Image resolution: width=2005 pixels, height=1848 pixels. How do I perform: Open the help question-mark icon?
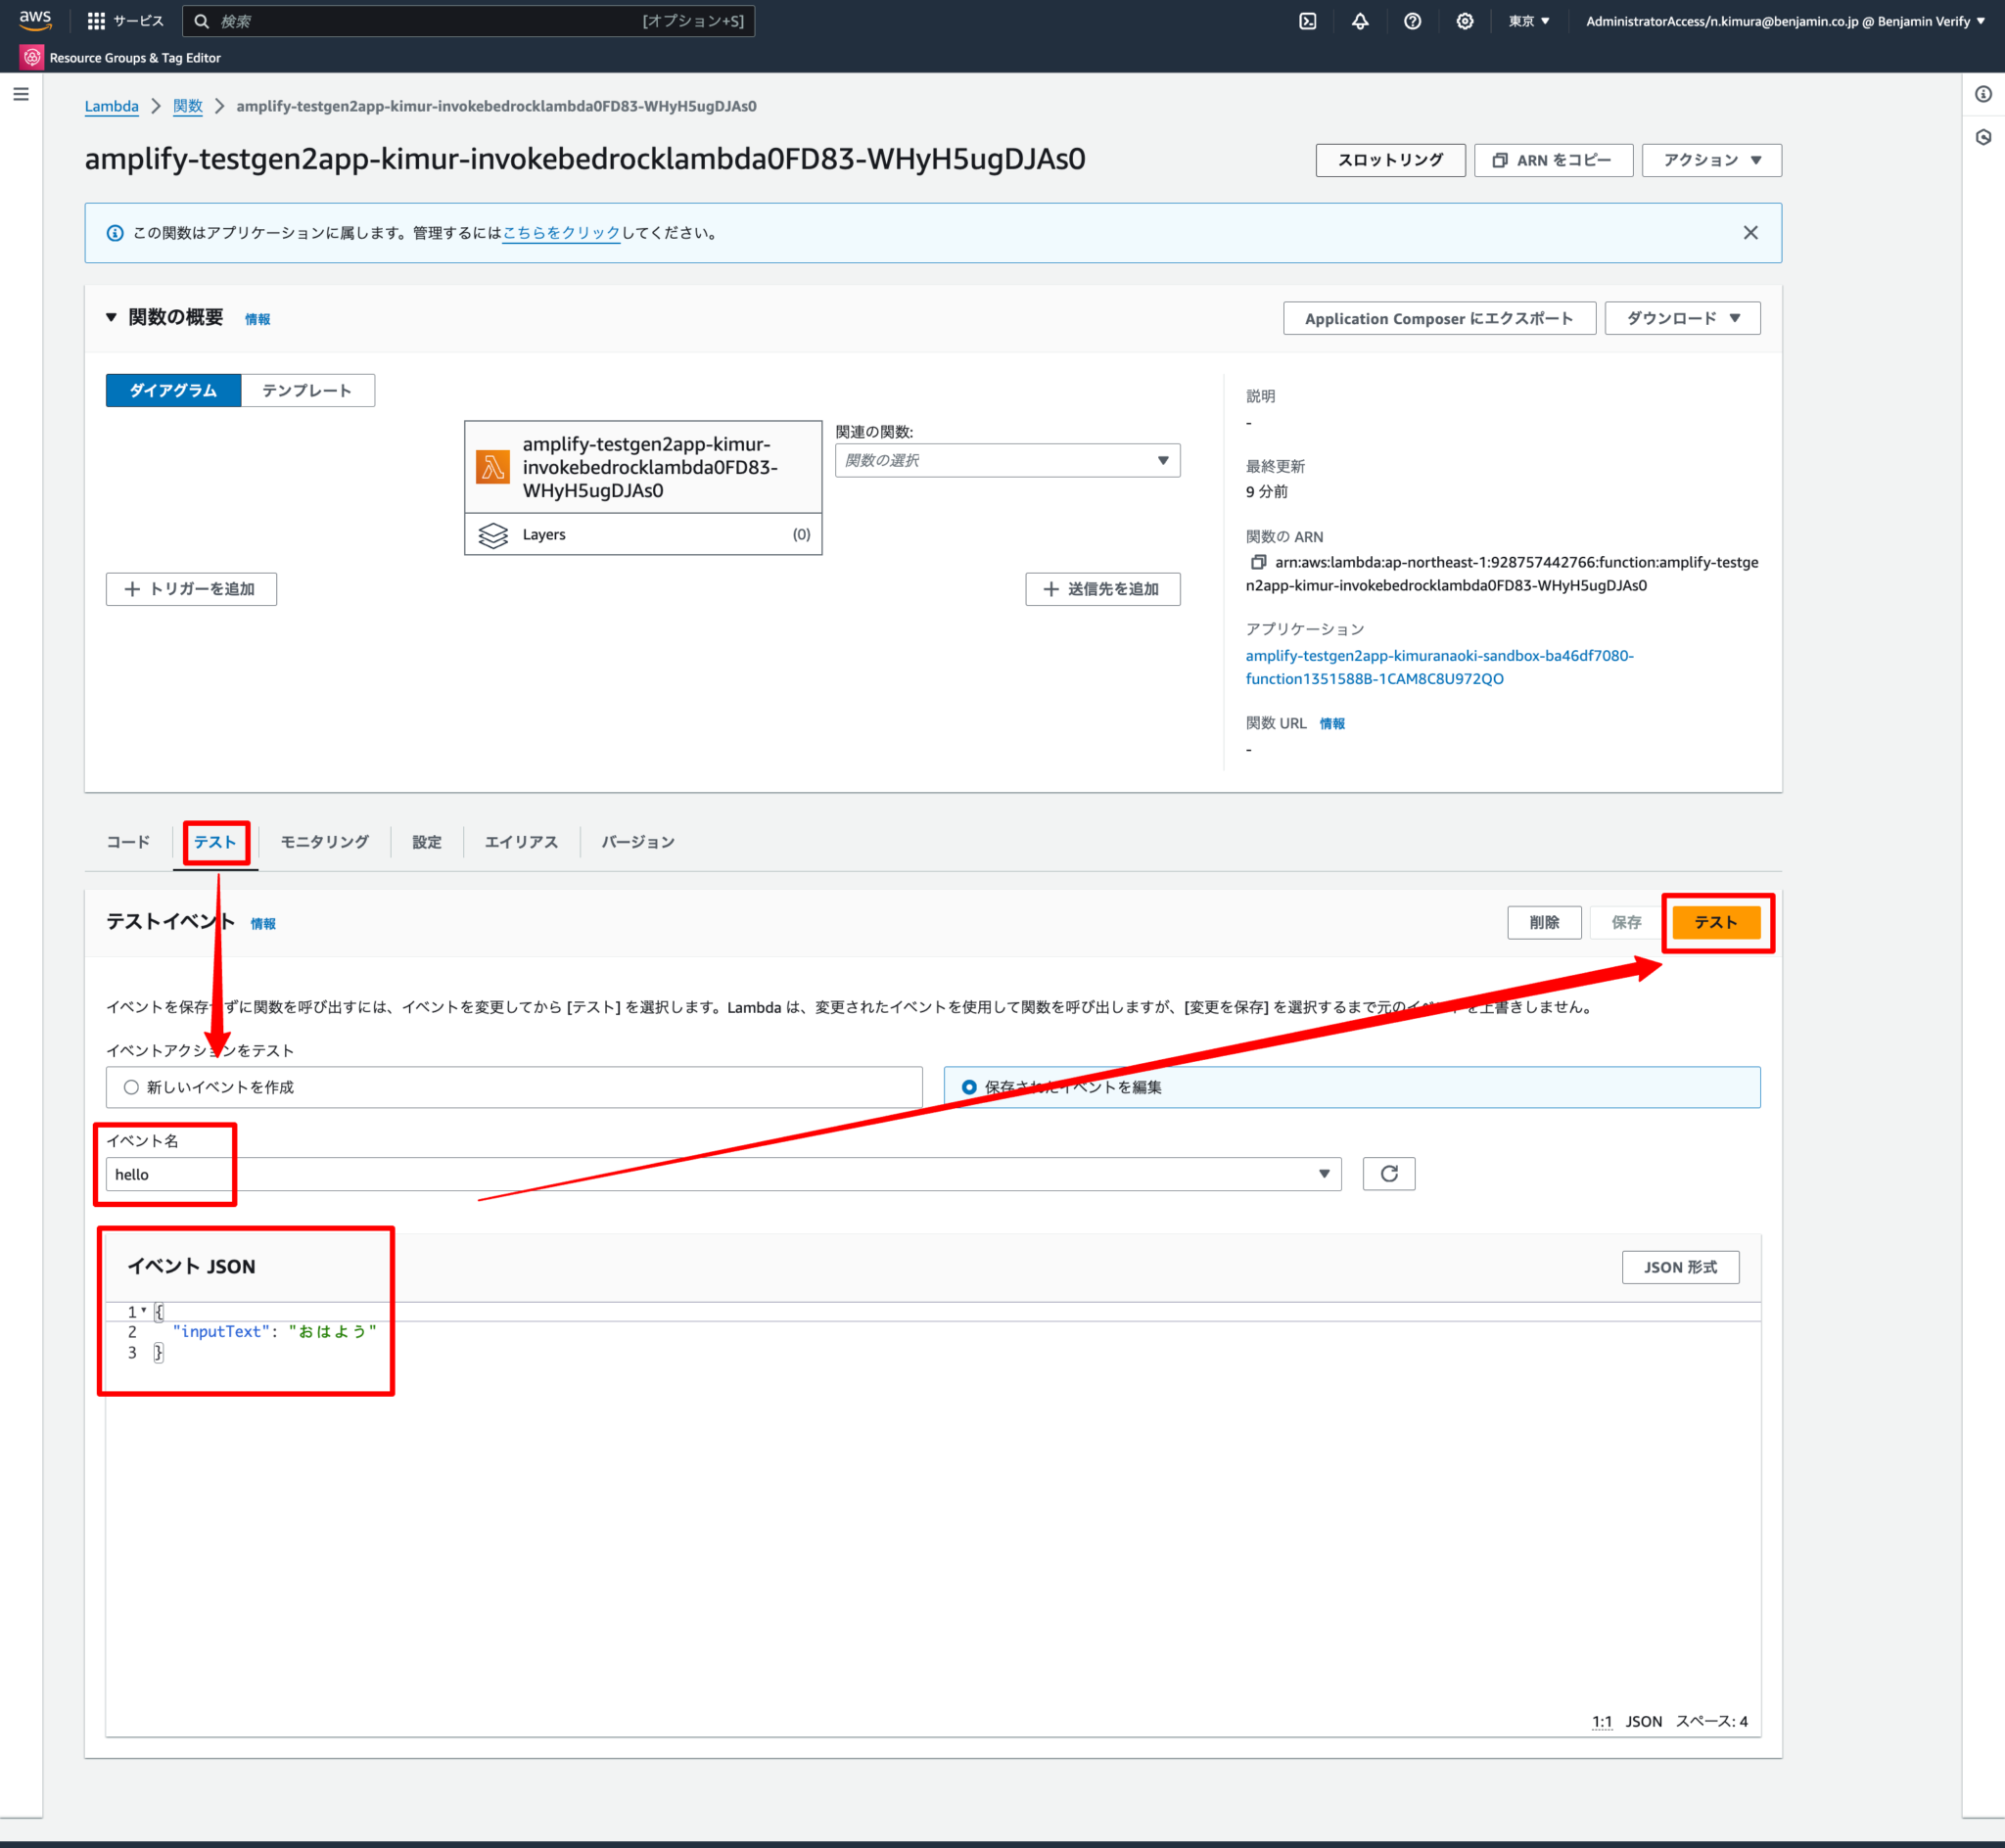(1412, 21)
